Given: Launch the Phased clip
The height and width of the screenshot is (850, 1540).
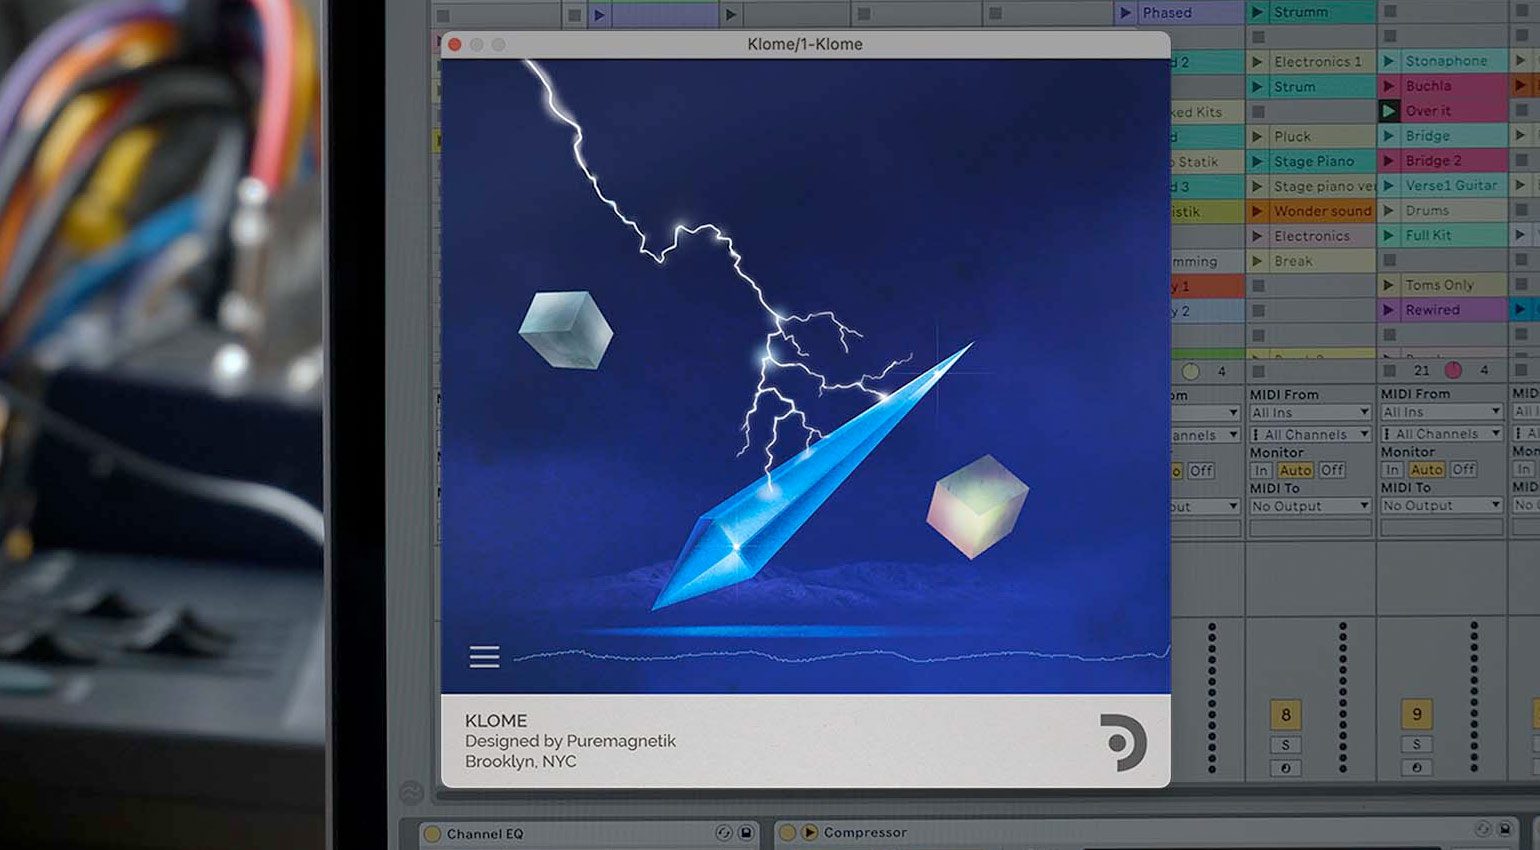Looking at the screenshot, I should coord(1126,13).
